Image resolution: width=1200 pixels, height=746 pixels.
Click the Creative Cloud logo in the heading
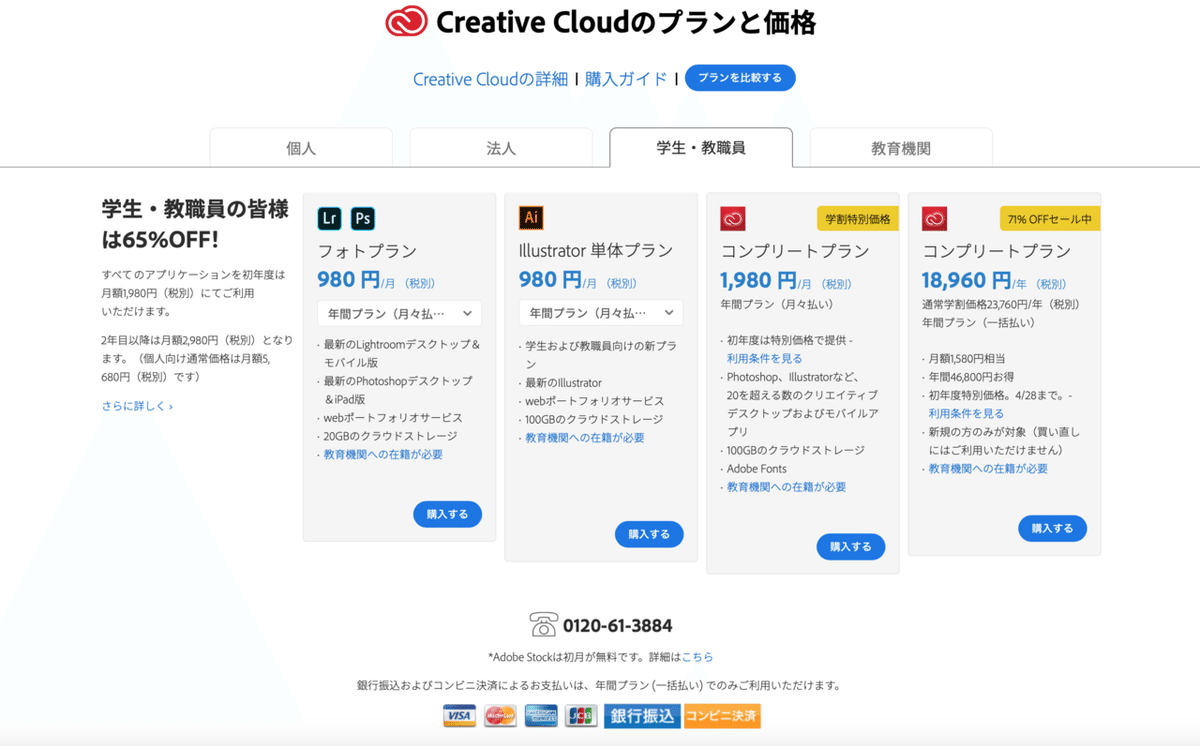click(x=406, y=21)
